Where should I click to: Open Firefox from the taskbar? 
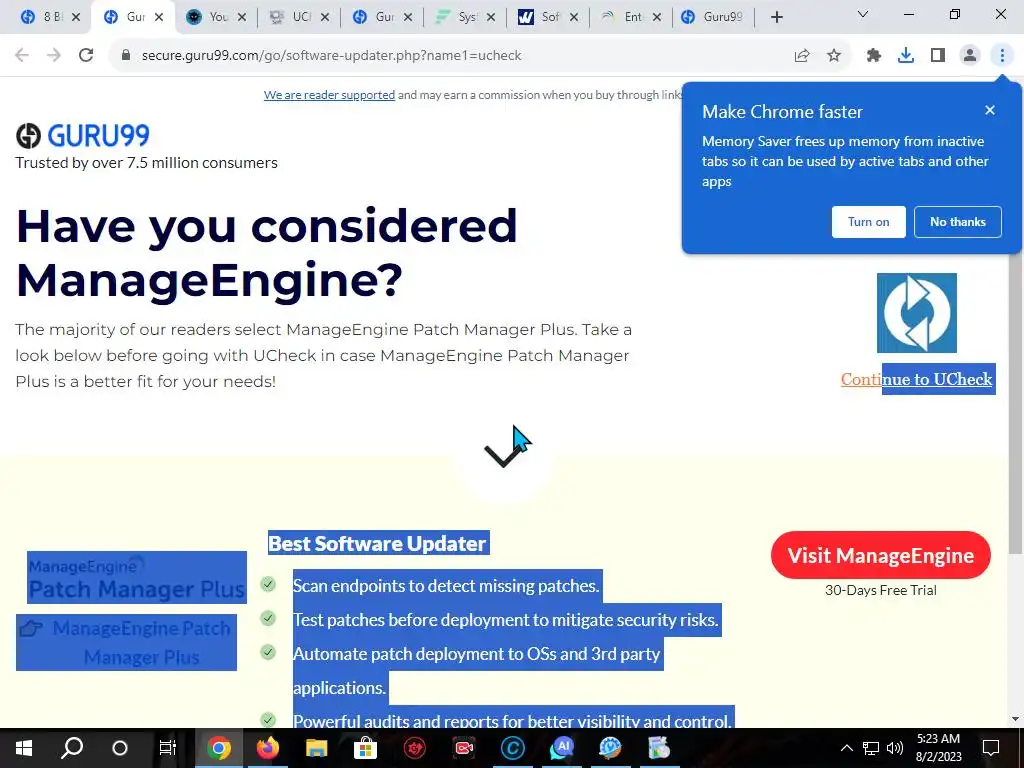click(x=267, y=748)
